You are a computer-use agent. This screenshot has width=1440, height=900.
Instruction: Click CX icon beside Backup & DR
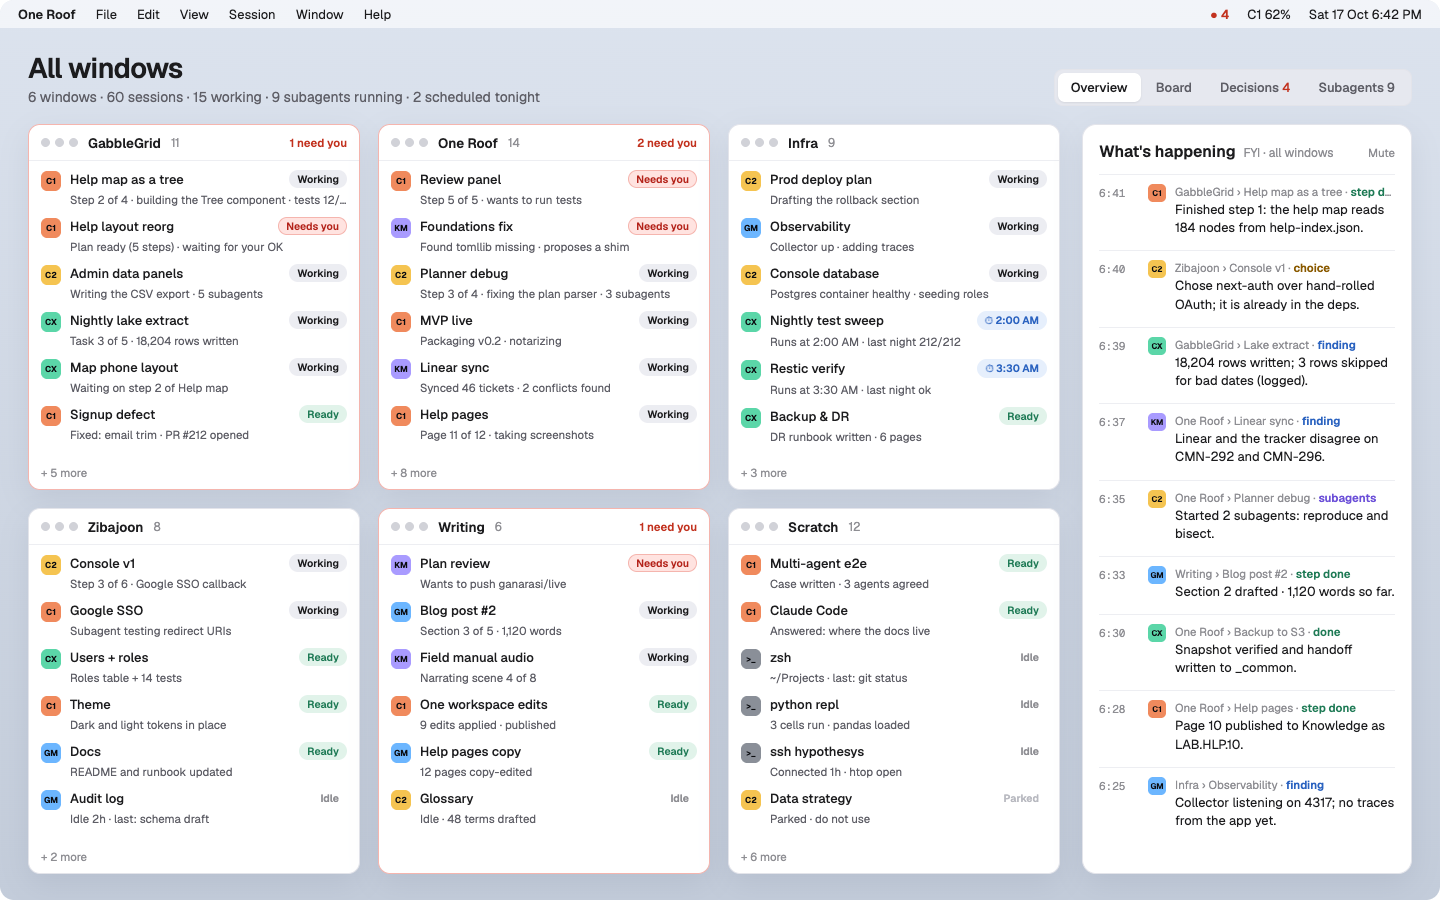pyautogui.click(x=751, y=418)
